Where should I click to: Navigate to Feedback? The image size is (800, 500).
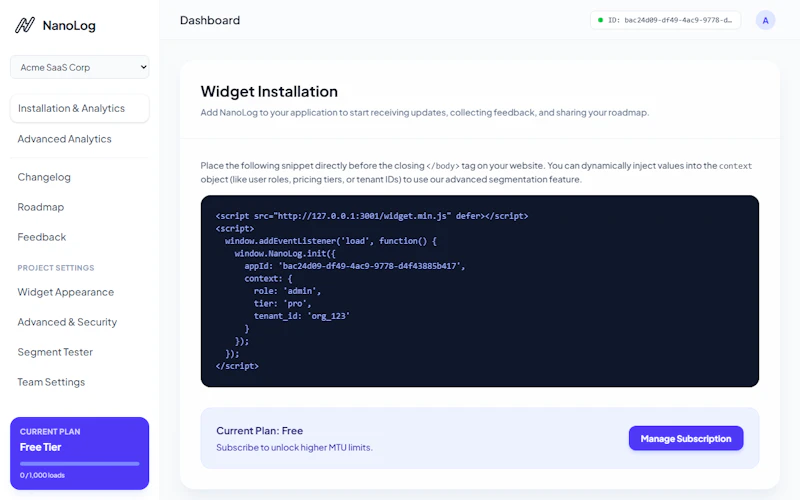[x=41, y=237]
